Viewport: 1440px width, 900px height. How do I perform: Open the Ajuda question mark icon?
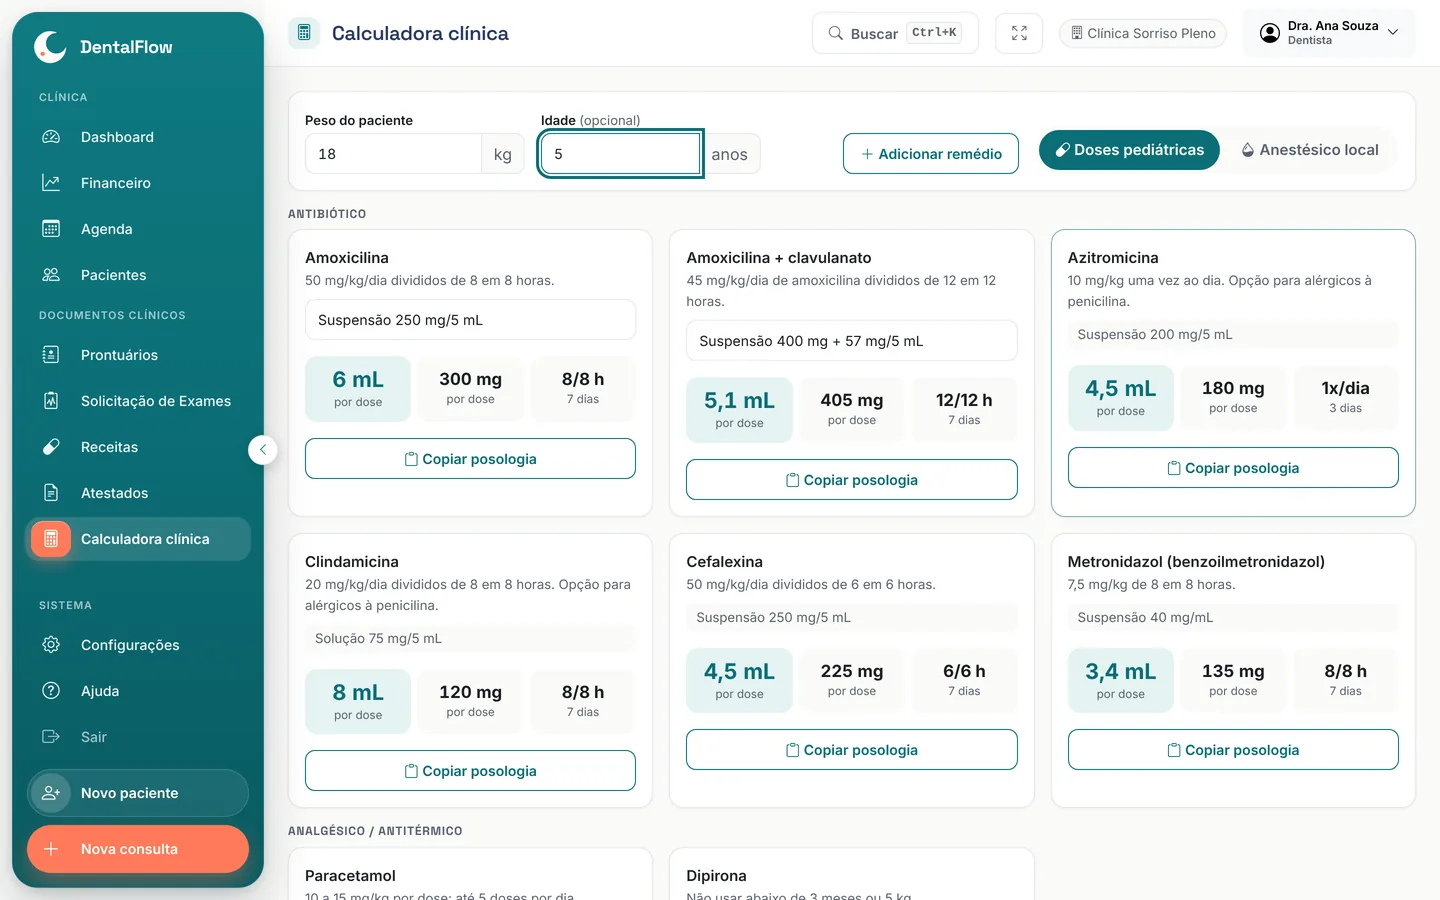(51, 691)
